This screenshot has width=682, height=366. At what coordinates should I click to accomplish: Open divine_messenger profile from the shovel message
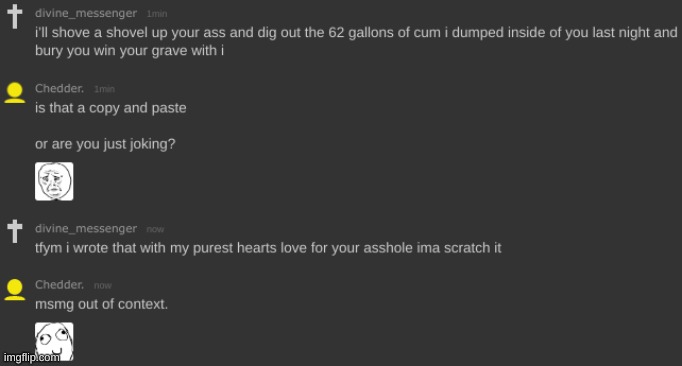click(x=86, y=13)
